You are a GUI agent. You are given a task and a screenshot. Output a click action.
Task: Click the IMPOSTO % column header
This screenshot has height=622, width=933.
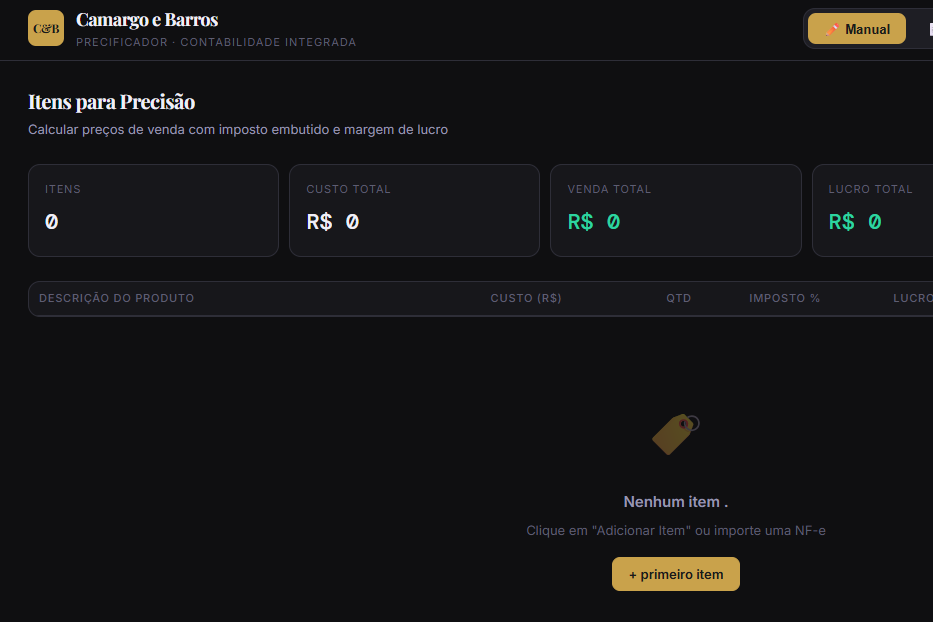click(784, 298)
